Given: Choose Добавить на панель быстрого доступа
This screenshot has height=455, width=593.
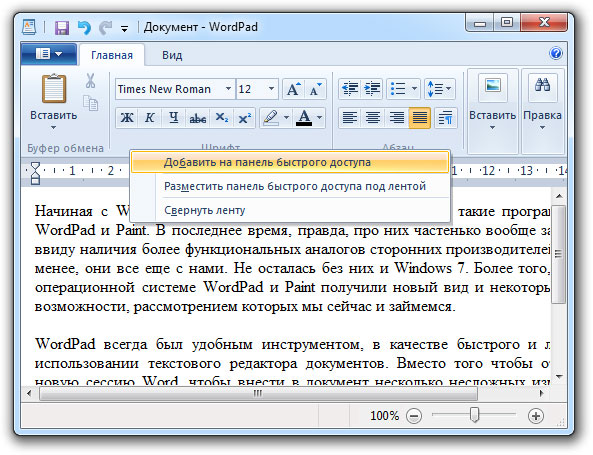Looking at the screenshot, I should click(x=290, y=162).
